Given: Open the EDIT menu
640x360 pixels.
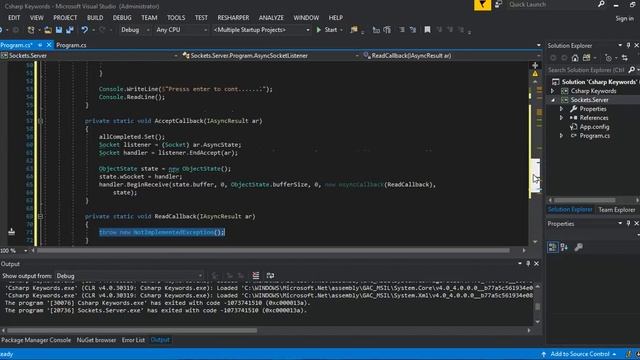Looking at the screenshot, I should click(14, 18).
